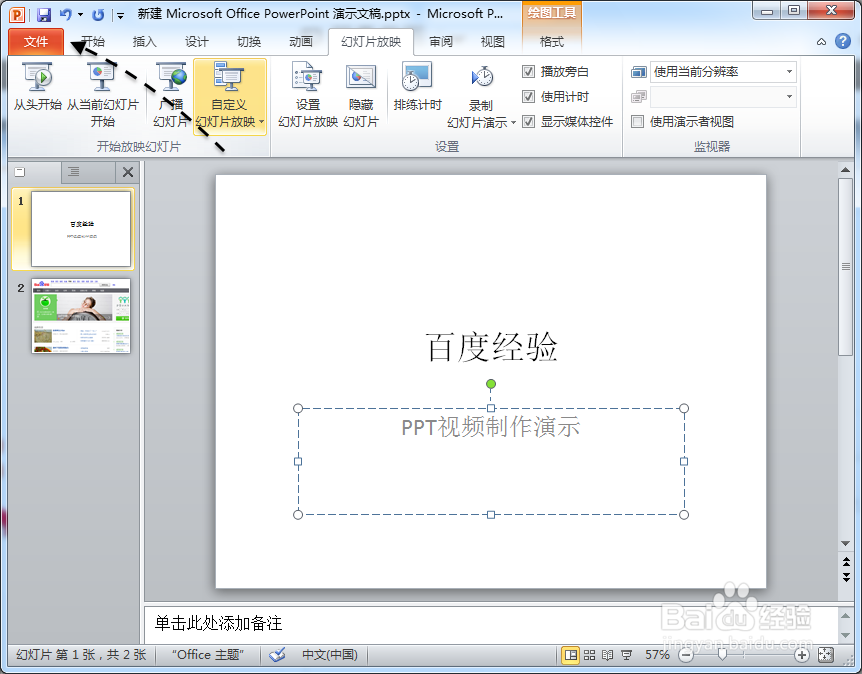Open the Design (设计) tab
This screenshot has width=862, height=674.
point(197,42)
